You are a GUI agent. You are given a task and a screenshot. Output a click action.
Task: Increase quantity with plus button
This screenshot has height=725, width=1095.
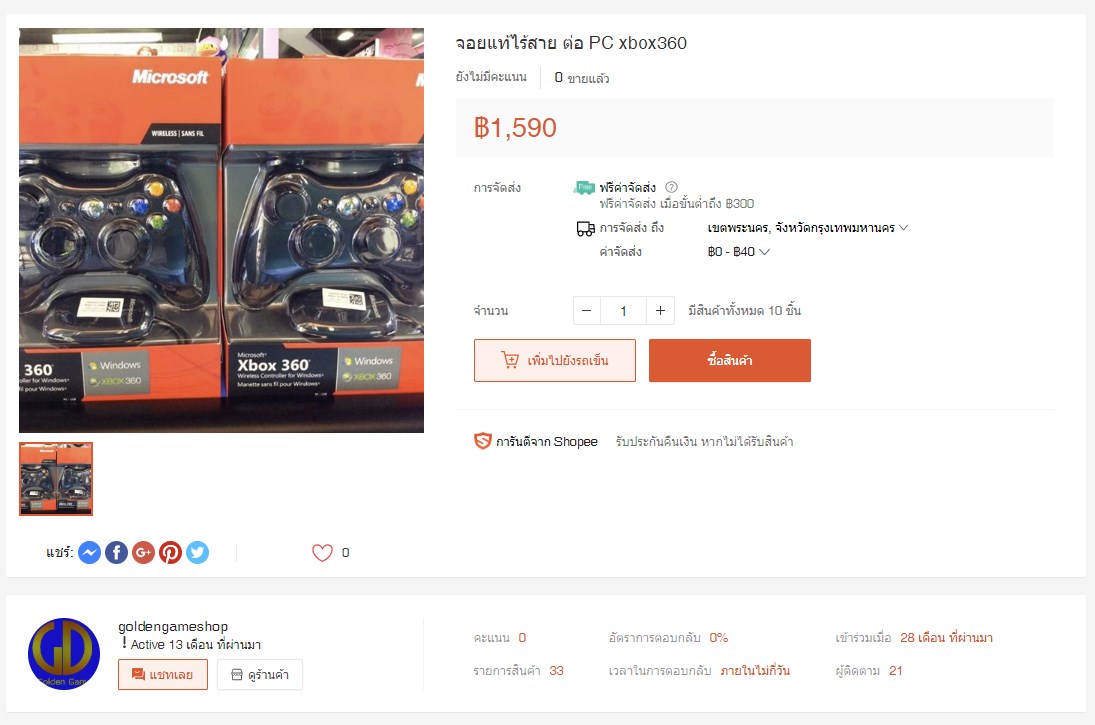pos(661,311)
